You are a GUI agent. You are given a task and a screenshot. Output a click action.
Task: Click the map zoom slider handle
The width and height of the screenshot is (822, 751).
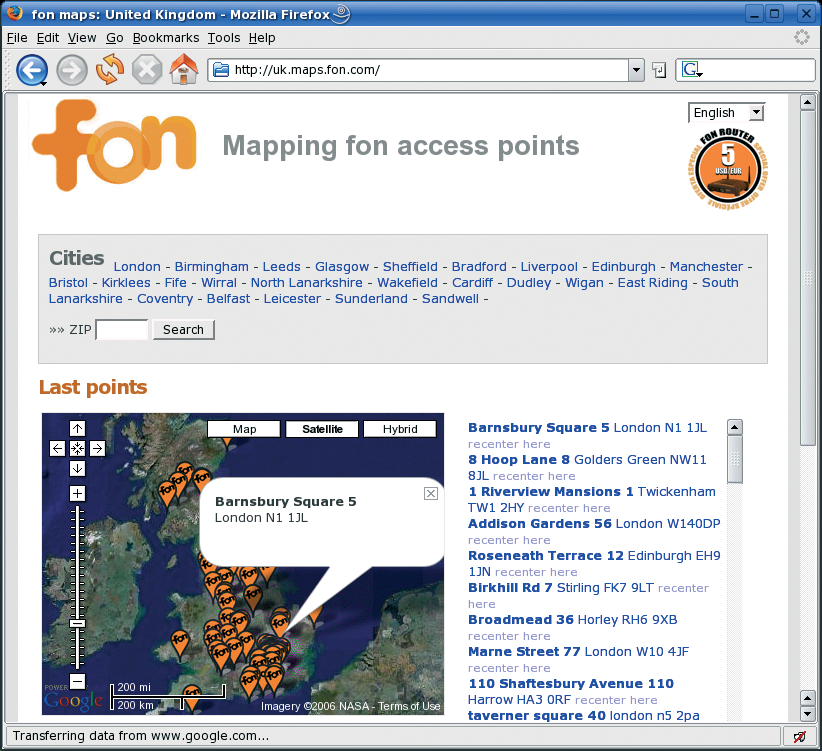point(78,623)
